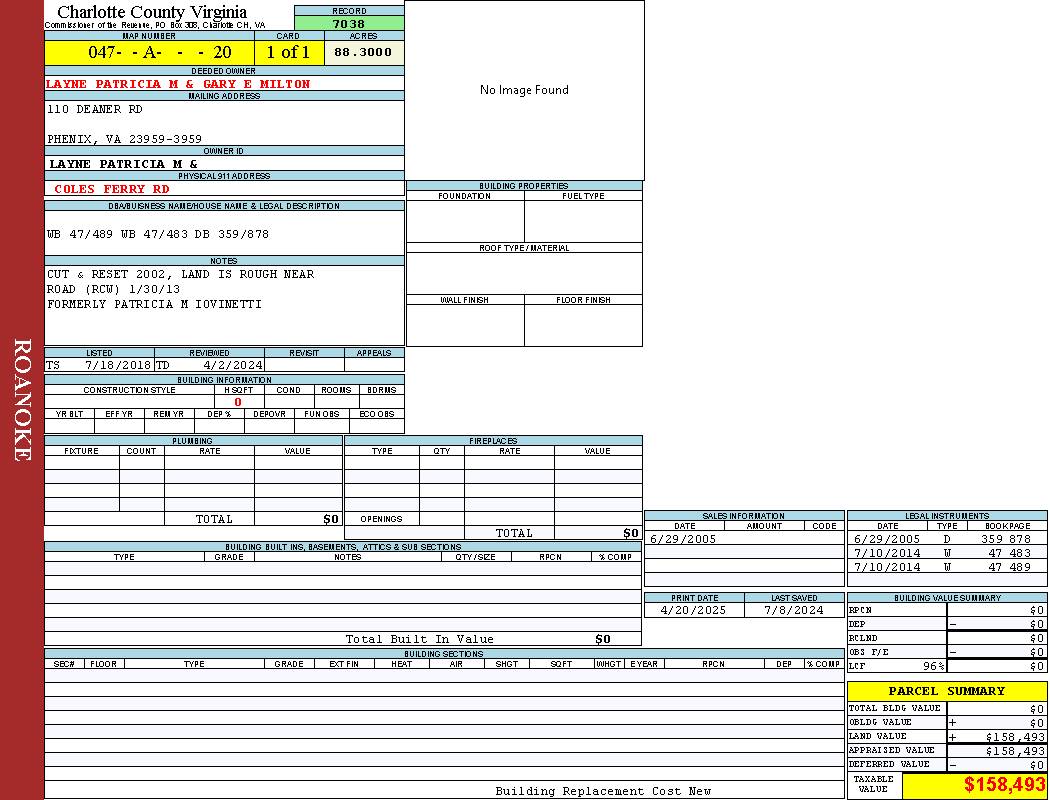The height and width of the screenshot is (800, 1050).
Task: Select the listed date 7/18/2018
Action: pos(117,366)
